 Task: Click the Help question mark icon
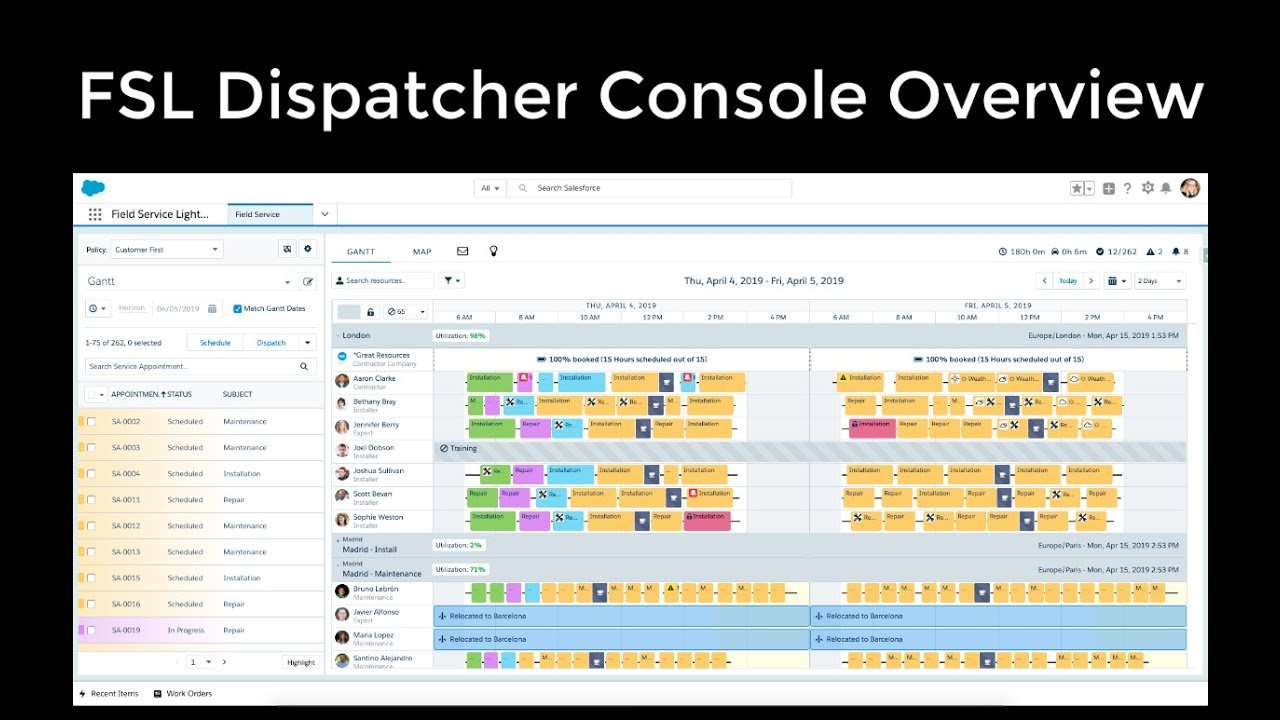[1127, 188]
